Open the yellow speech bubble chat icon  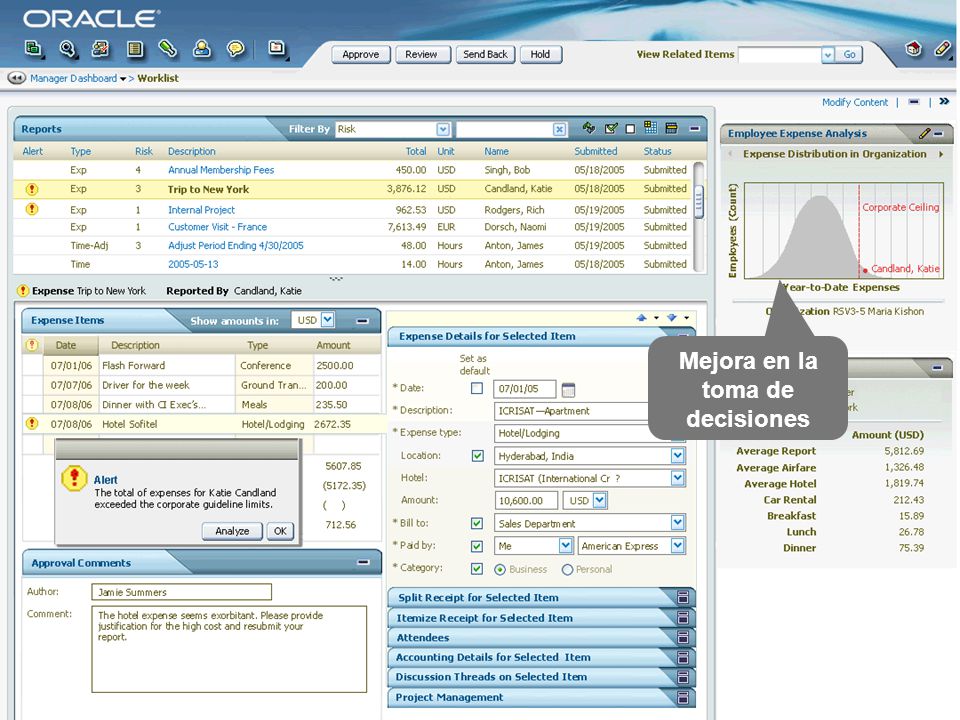pyautogui.click(x=235, y=48)
